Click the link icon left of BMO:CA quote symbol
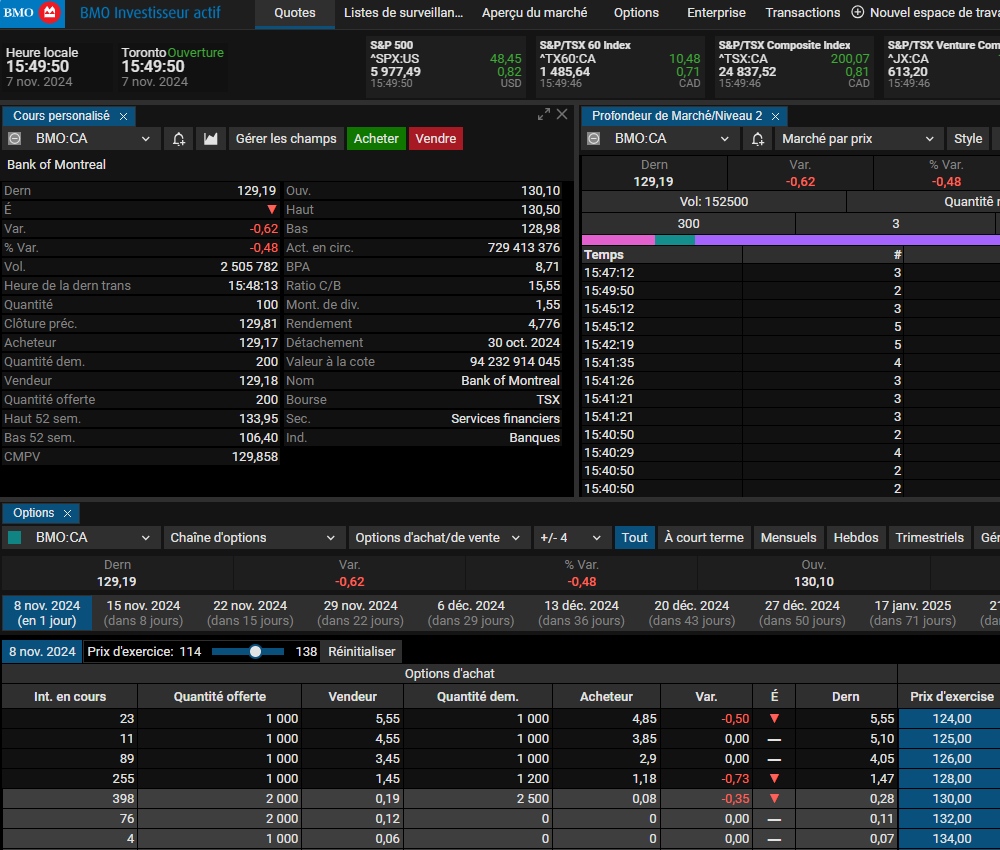 pyautogui.click(x=15, y=139)
